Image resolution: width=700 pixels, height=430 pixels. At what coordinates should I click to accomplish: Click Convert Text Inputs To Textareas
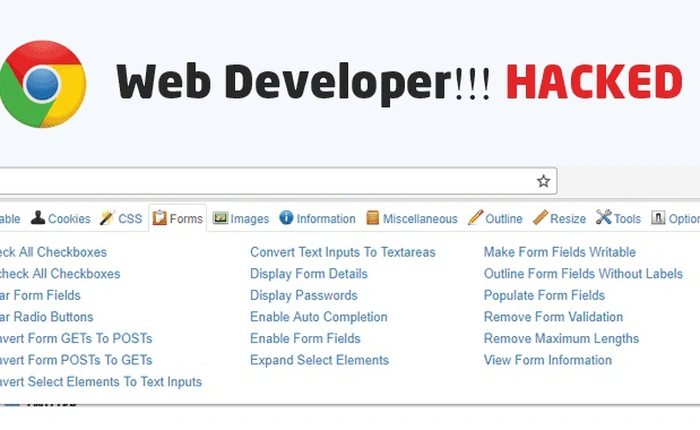pyautogui.click(x=342, y=252)
